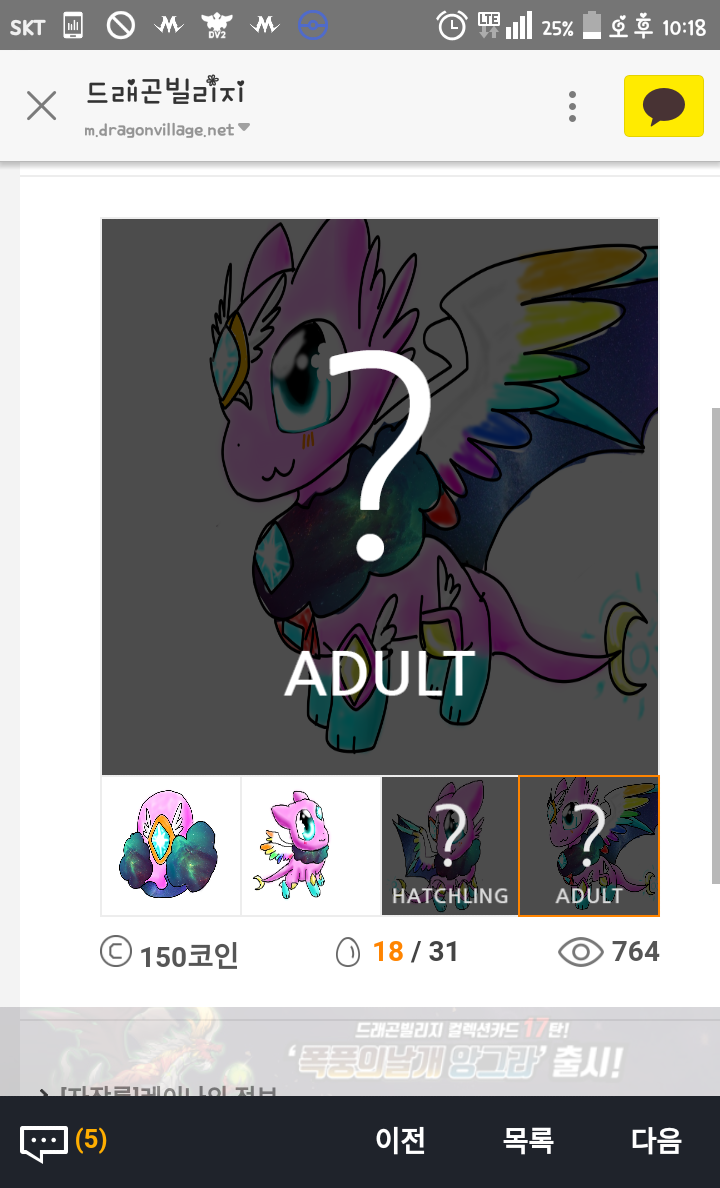The width and height of the screenshot is (720, 1188).
Task: Open the three-dot overflow menu
Action: 572,106
